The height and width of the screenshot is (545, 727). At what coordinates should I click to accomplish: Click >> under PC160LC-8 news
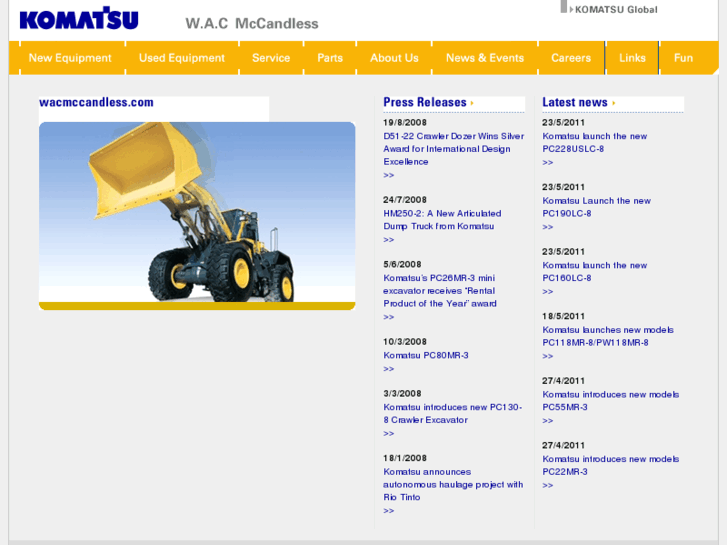click(548, 292)
